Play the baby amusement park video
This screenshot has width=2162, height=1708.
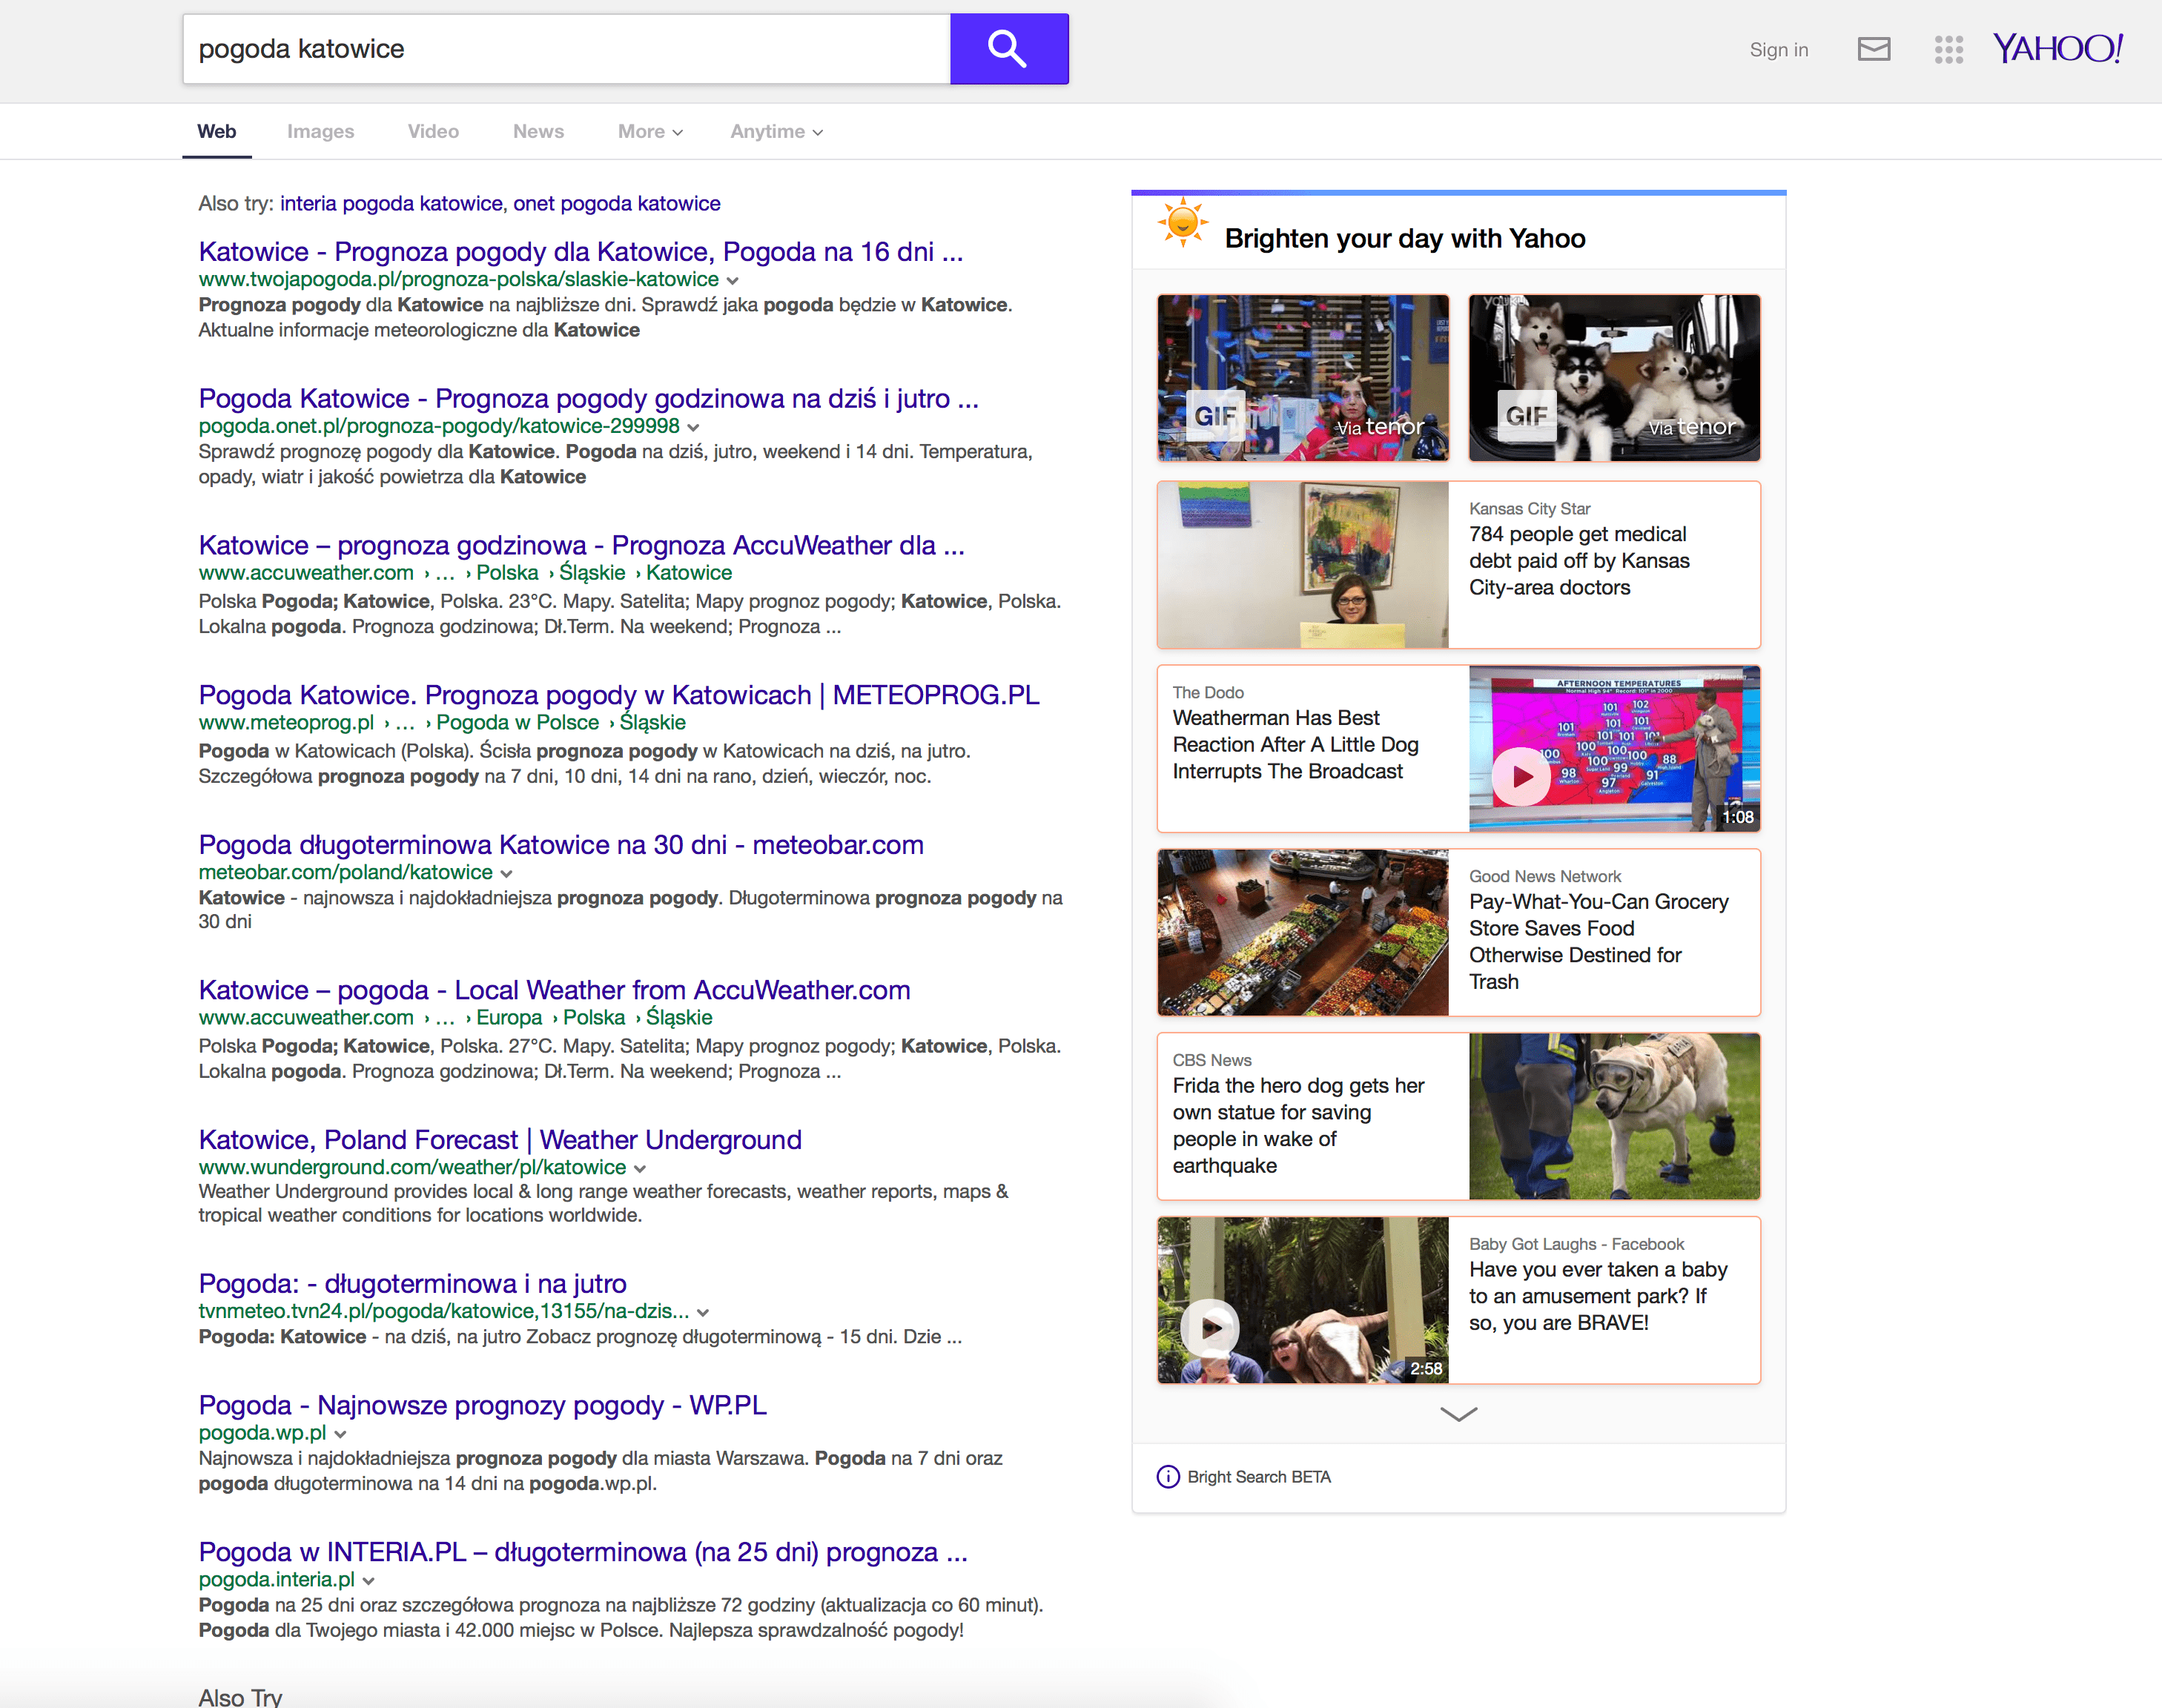coord(1210,1328)
